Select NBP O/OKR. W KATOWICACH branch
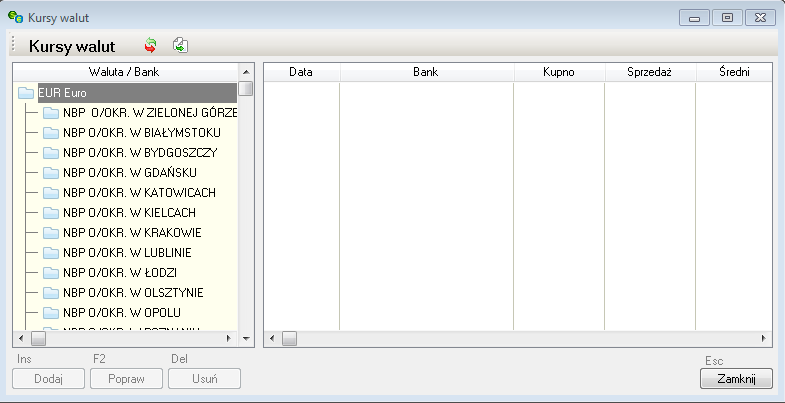The image size is (785, 403). tap(139, 193)
